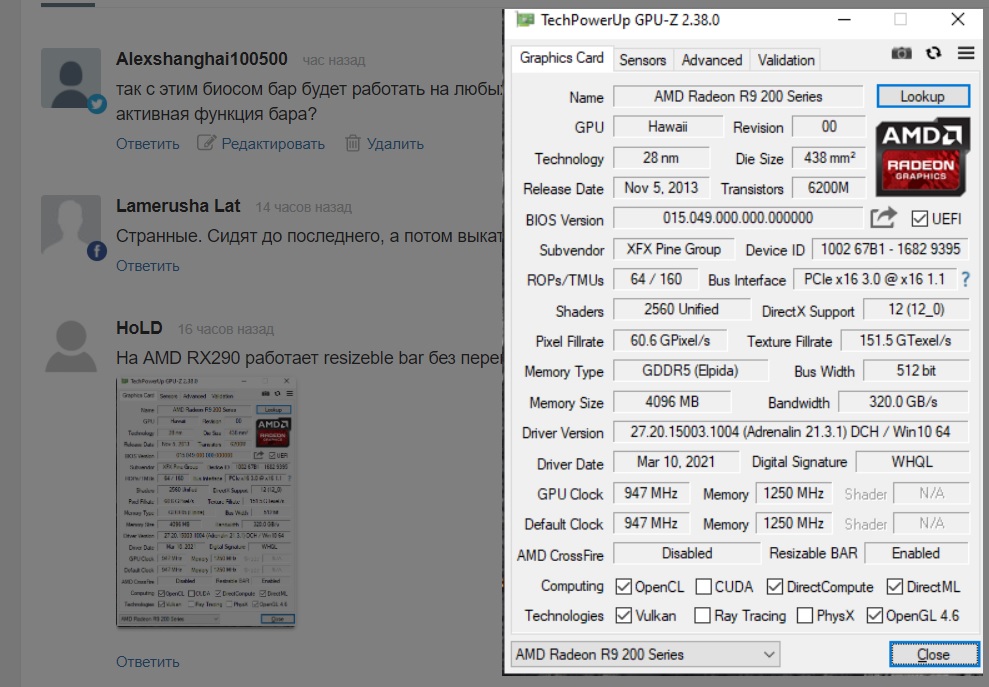Image resolution: width=989 pixels, height=687 pixels.
Task: Toggle the UEFI checkbox
Action: [x=920, y=219]
